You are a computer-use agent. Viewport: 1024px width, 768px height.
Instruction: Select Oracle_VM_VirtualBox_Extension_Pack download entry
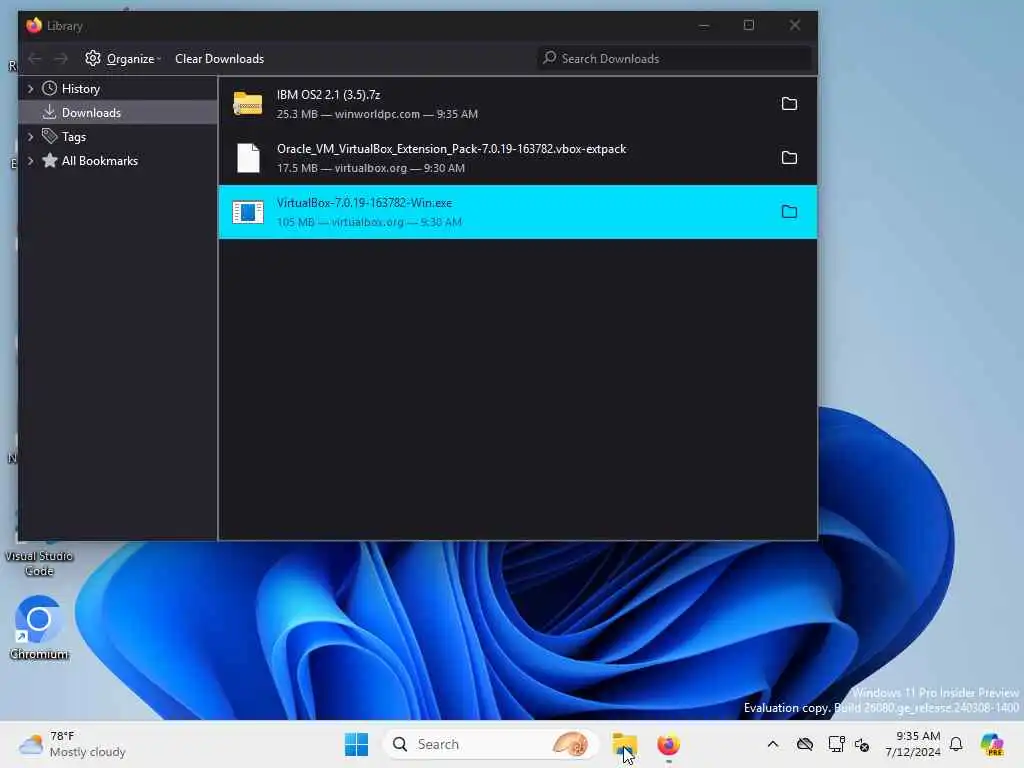click(517, 158)
